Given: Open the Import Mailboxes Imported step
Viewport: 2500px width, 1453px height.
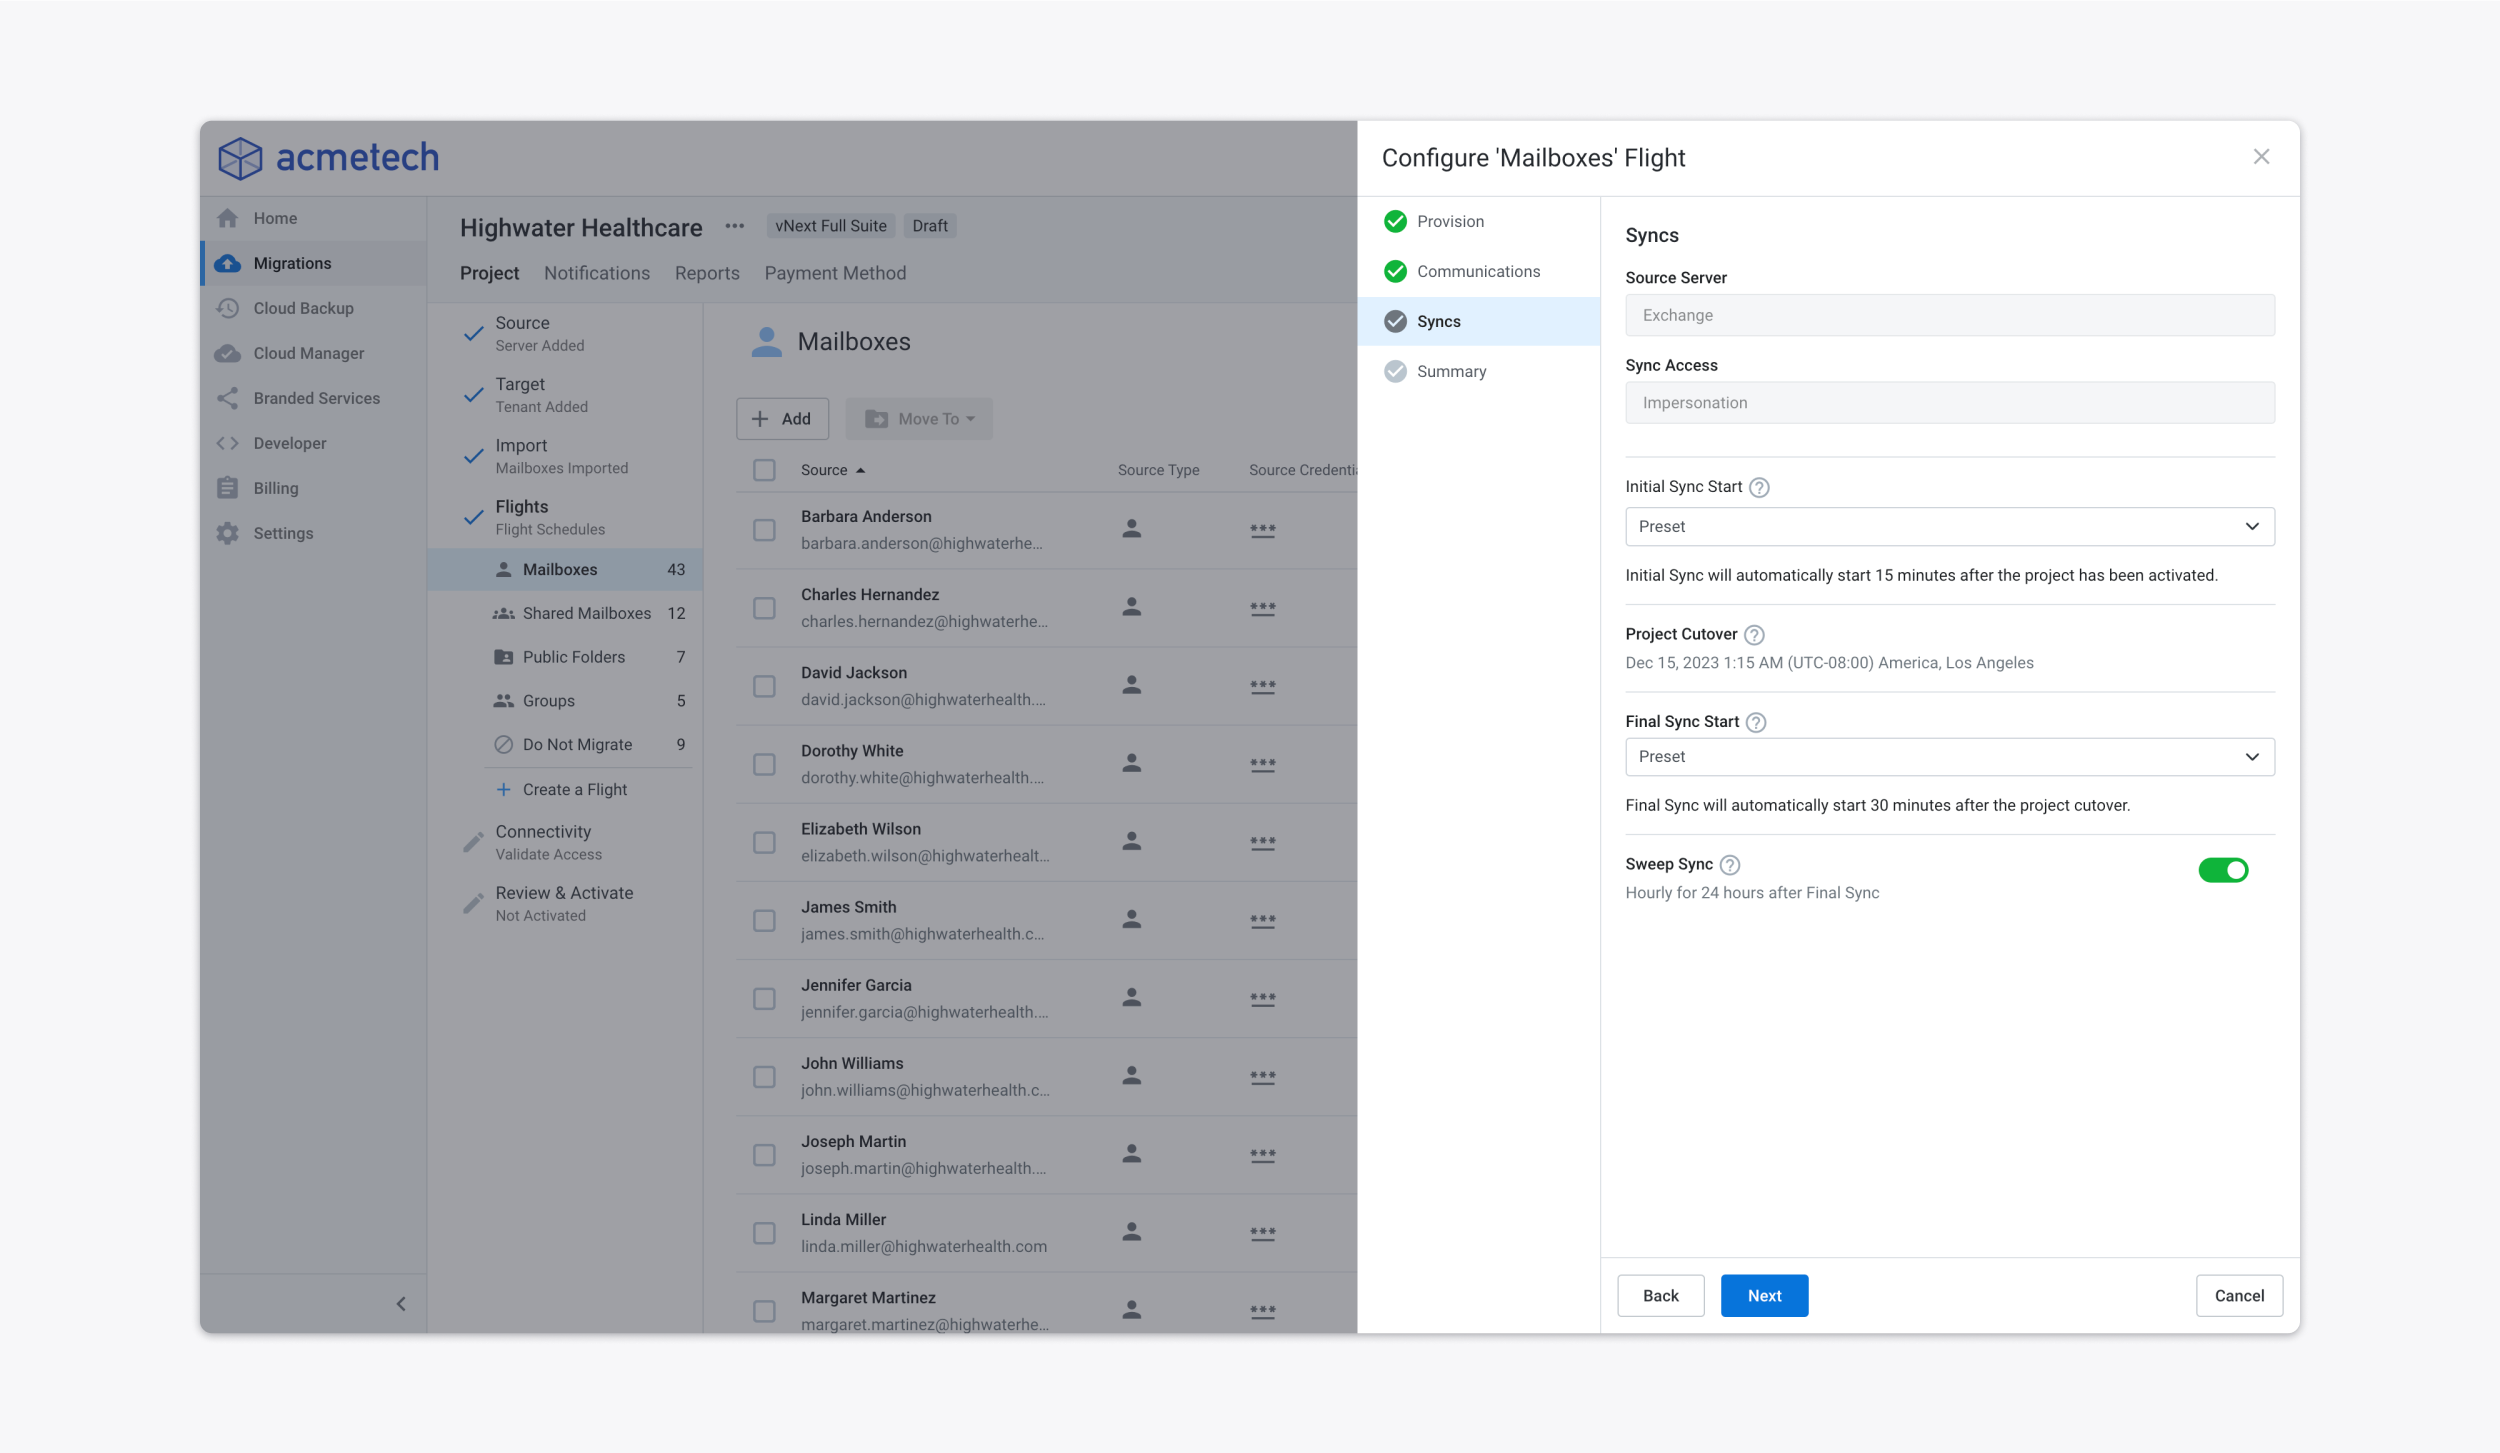Looking at the screenshot, I should pos(566,455).
